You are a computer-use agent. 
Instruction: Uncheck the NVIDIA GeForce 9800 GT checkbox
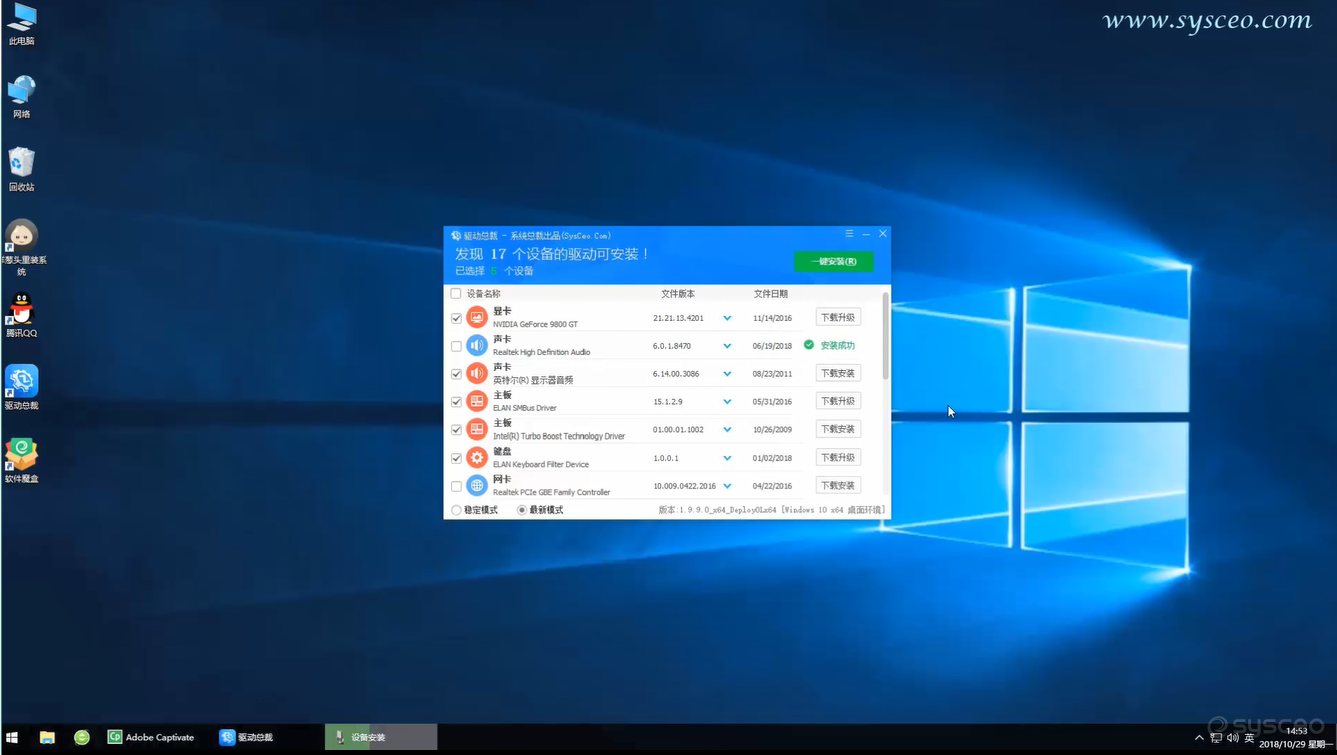tap(456, 318)
